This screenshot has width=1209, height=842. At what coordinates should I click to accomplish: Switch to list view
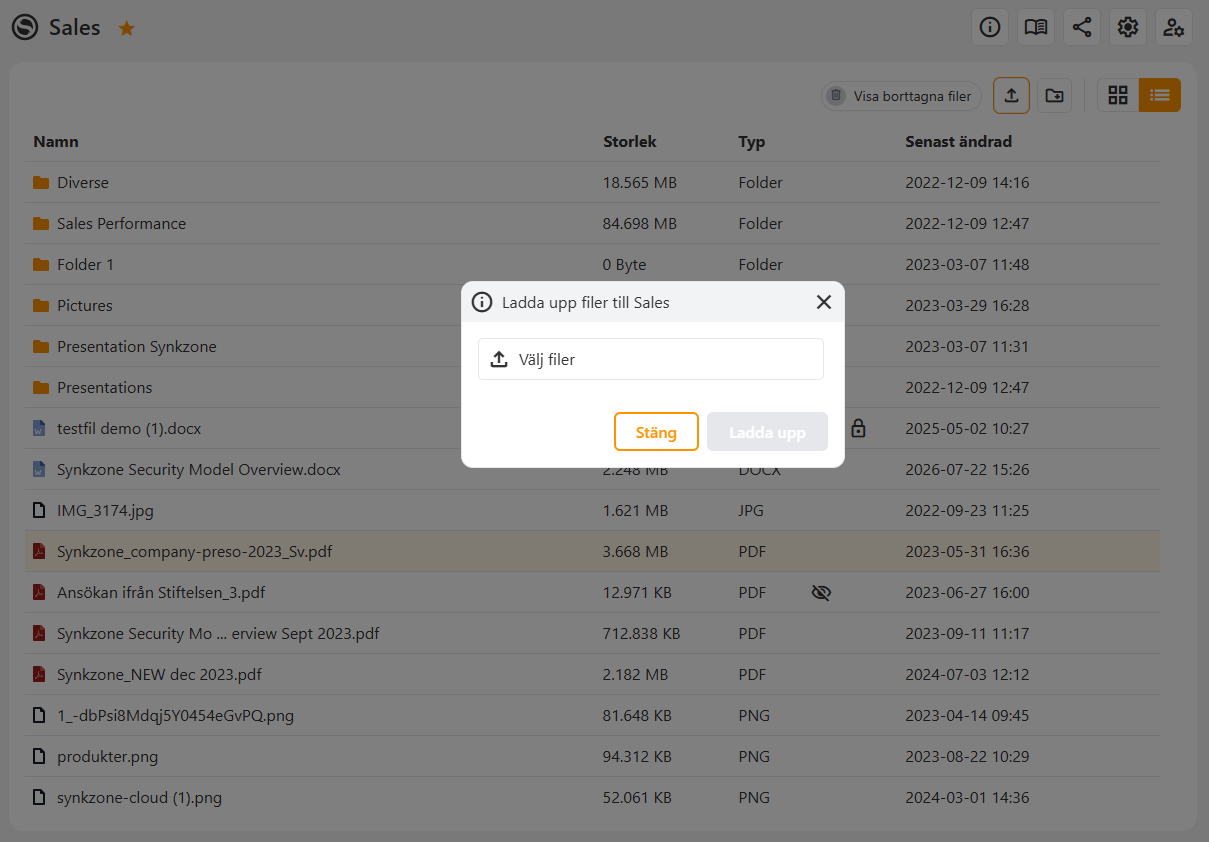[x=1160, y=95]
